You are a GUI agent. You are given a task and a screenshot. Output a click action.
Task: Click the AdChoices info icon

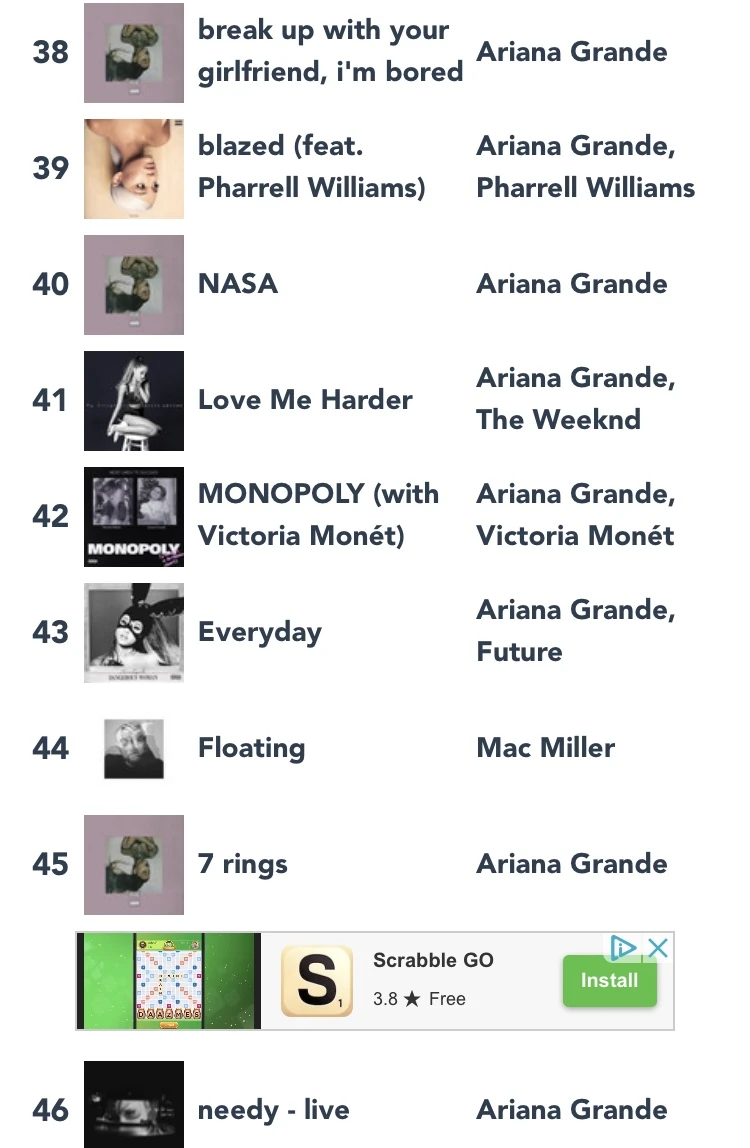click(x=623, y=948)
